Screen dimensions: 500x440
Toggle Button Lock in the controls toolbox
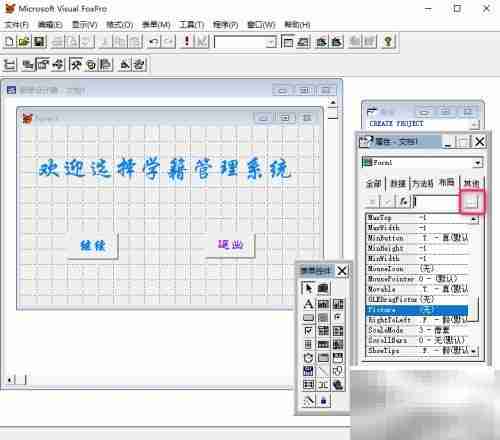pos(323,400)
